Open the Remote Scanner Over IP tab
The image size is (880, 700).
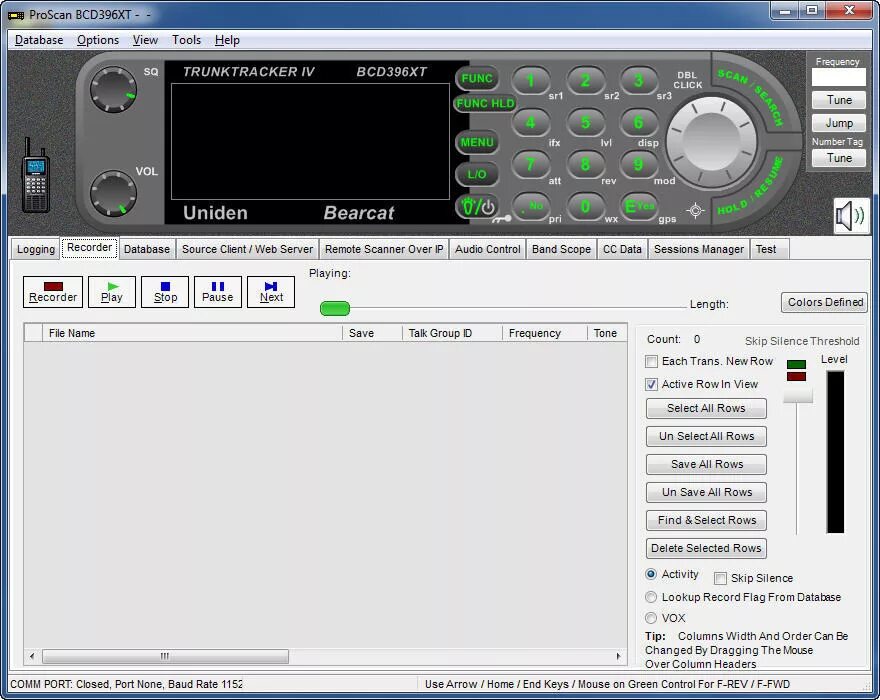(384, 249)
